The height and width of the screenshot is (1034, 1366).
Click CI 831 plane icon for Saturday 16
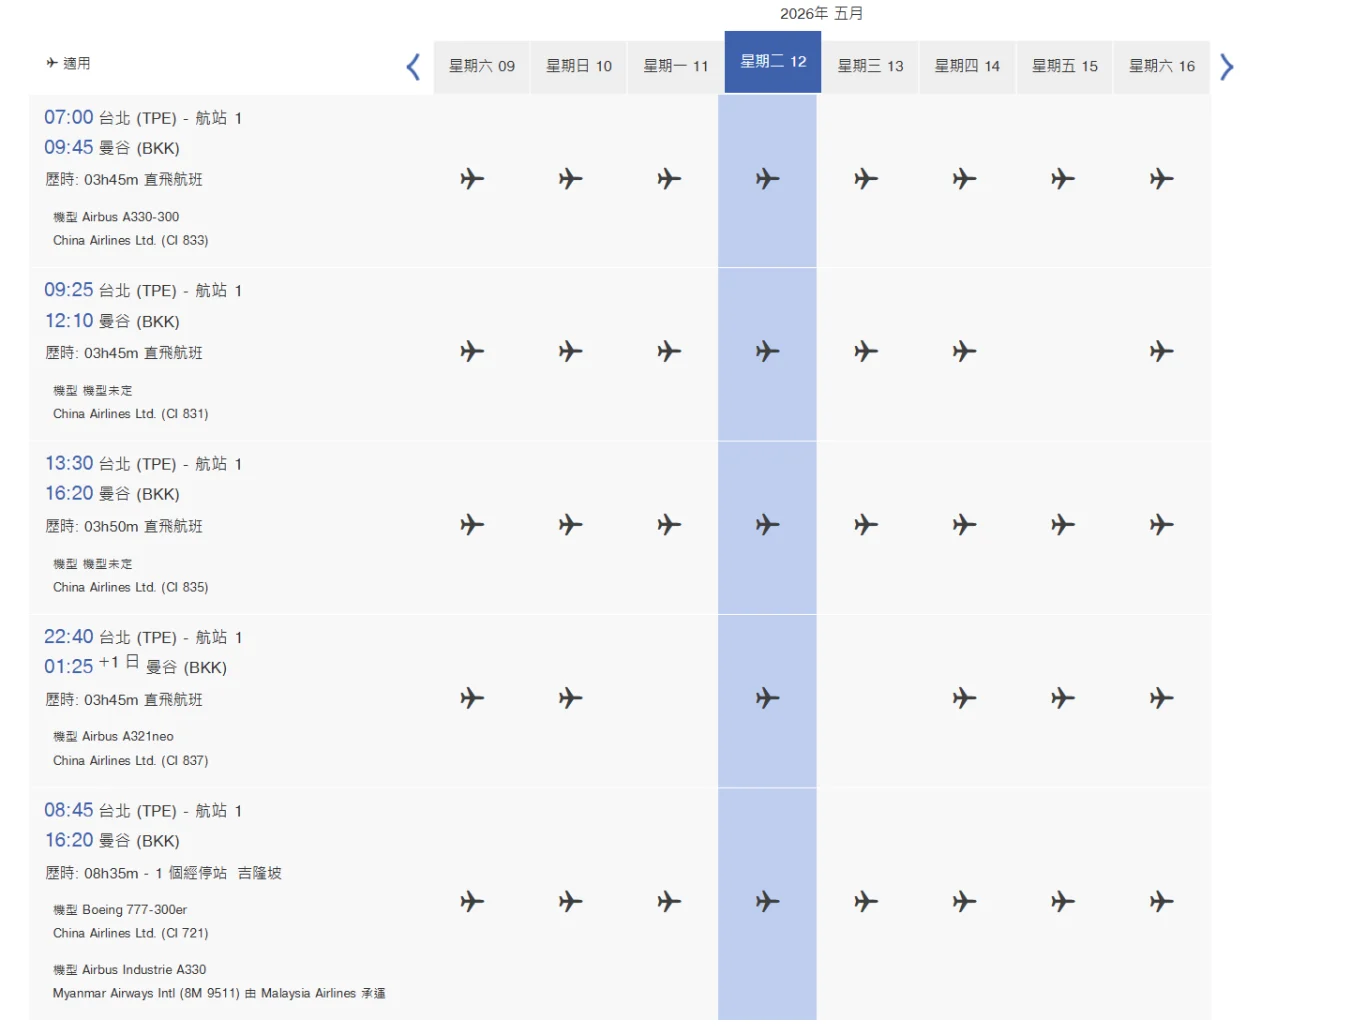(x=1161, y=352)
